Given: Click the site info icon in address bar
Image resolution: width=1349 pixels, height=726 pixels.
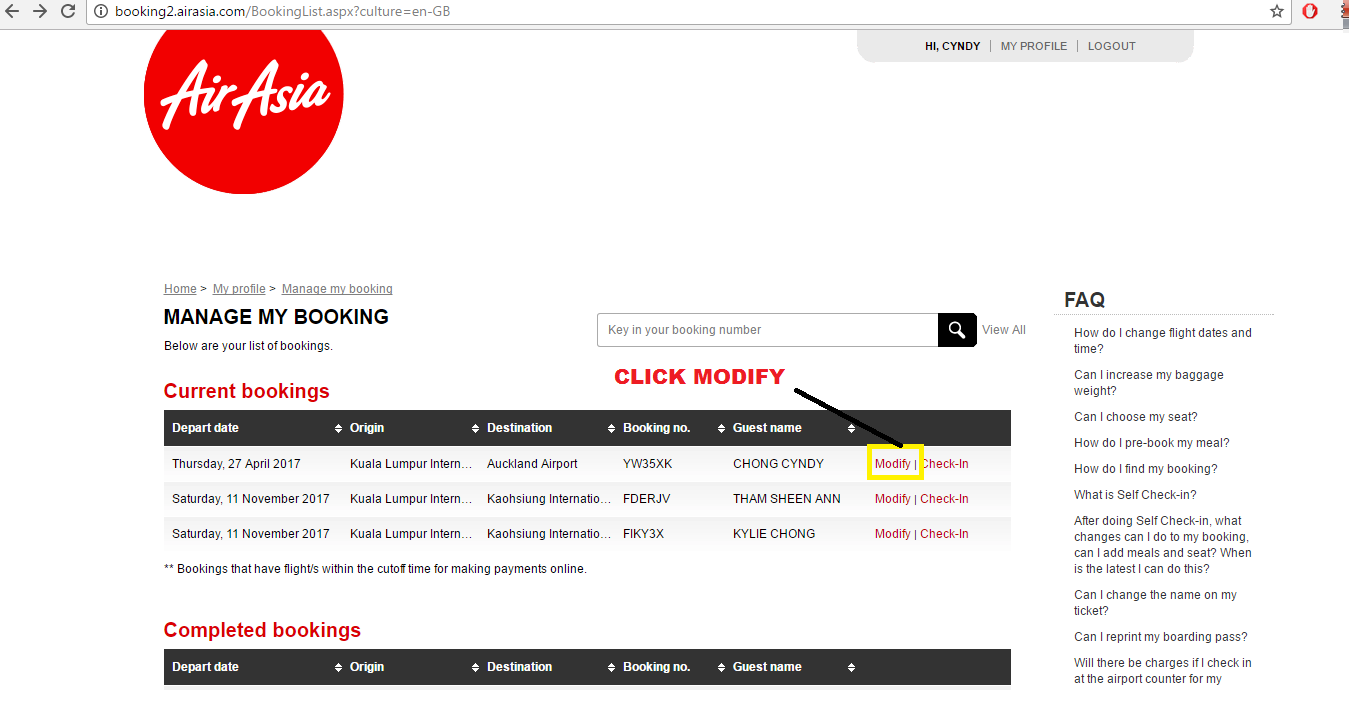Looking at the screenshot, I should click(101, 12).
